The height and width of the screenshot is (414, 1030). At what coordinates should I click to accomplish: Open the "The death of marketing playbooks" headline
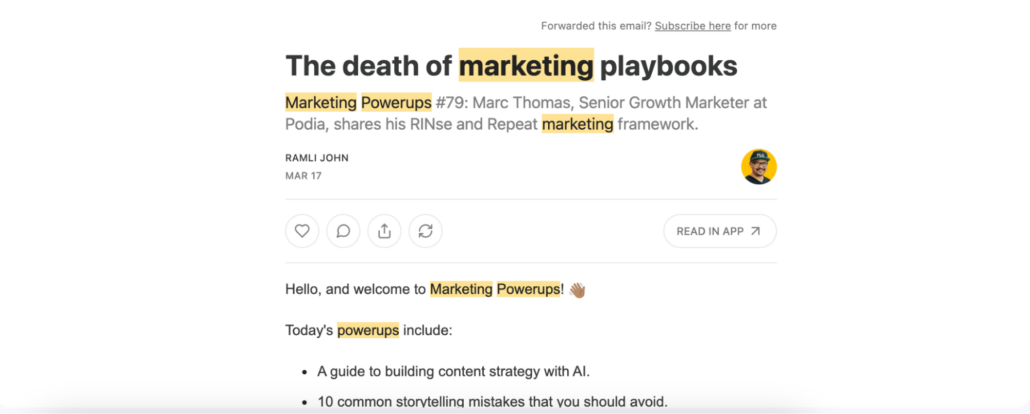[511, 66]
